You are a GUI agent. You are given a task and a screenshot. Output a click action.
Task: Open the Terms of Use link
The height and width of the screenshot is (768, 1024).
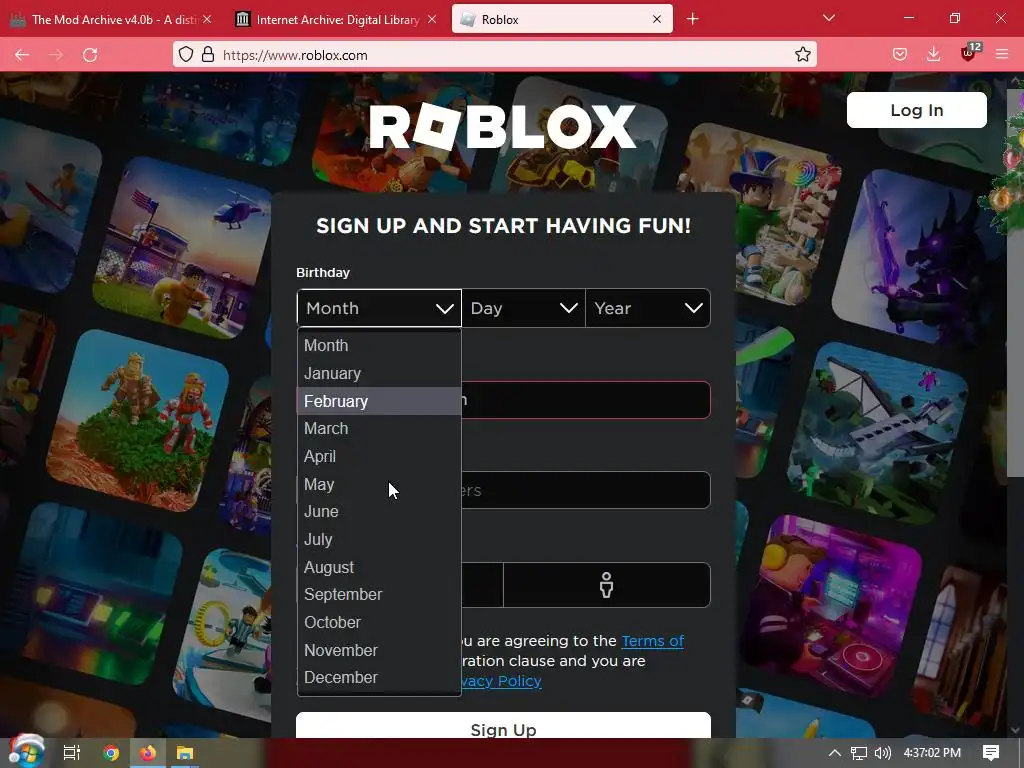coord(652,641)
